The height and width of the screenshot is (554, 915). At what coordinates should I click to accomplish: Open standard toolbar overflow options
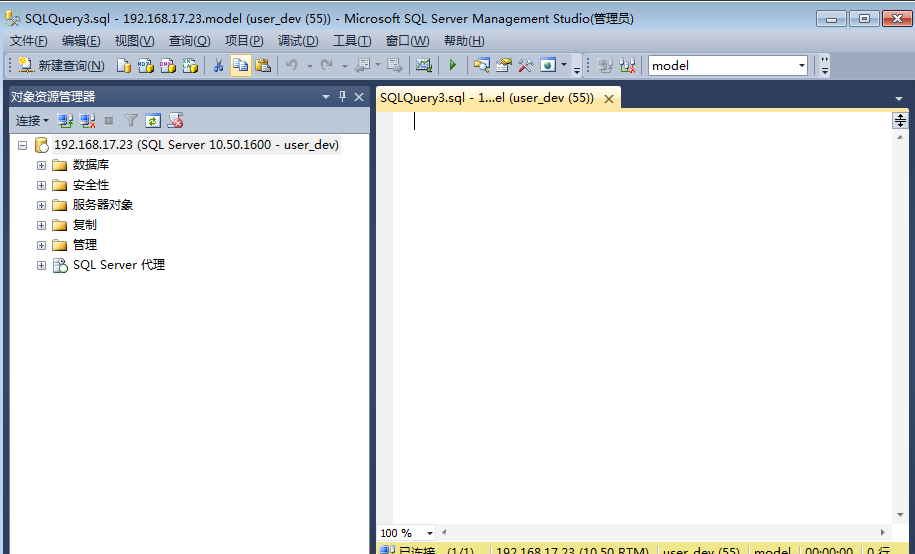click(x=577, y=66)
